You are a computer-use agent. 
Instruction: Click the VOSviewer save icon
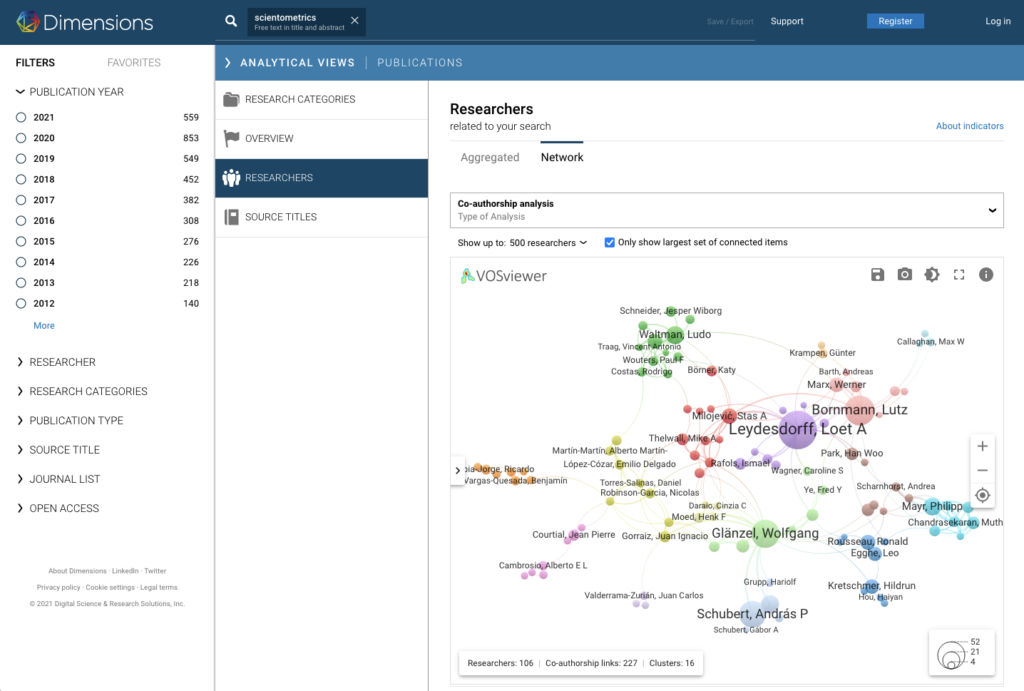point(877,275)
